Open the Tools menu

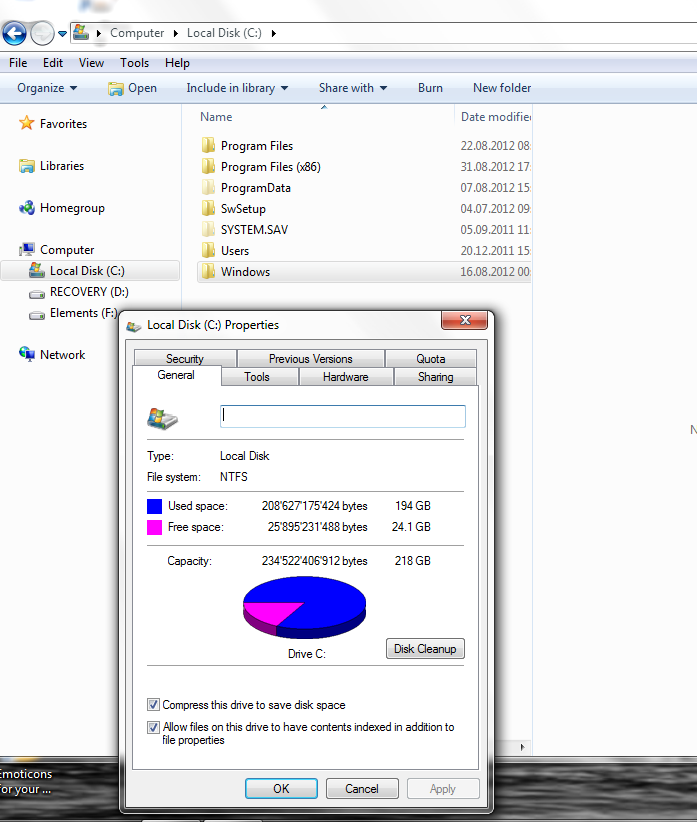coord(135,63)
